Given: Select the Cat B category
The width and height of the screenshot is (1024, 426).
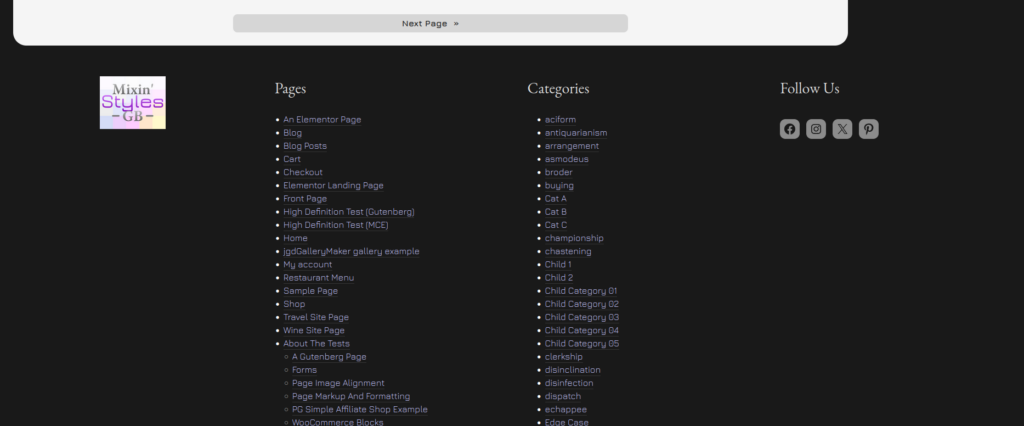Looking at the screenshot, I should (x=555, y=212).
